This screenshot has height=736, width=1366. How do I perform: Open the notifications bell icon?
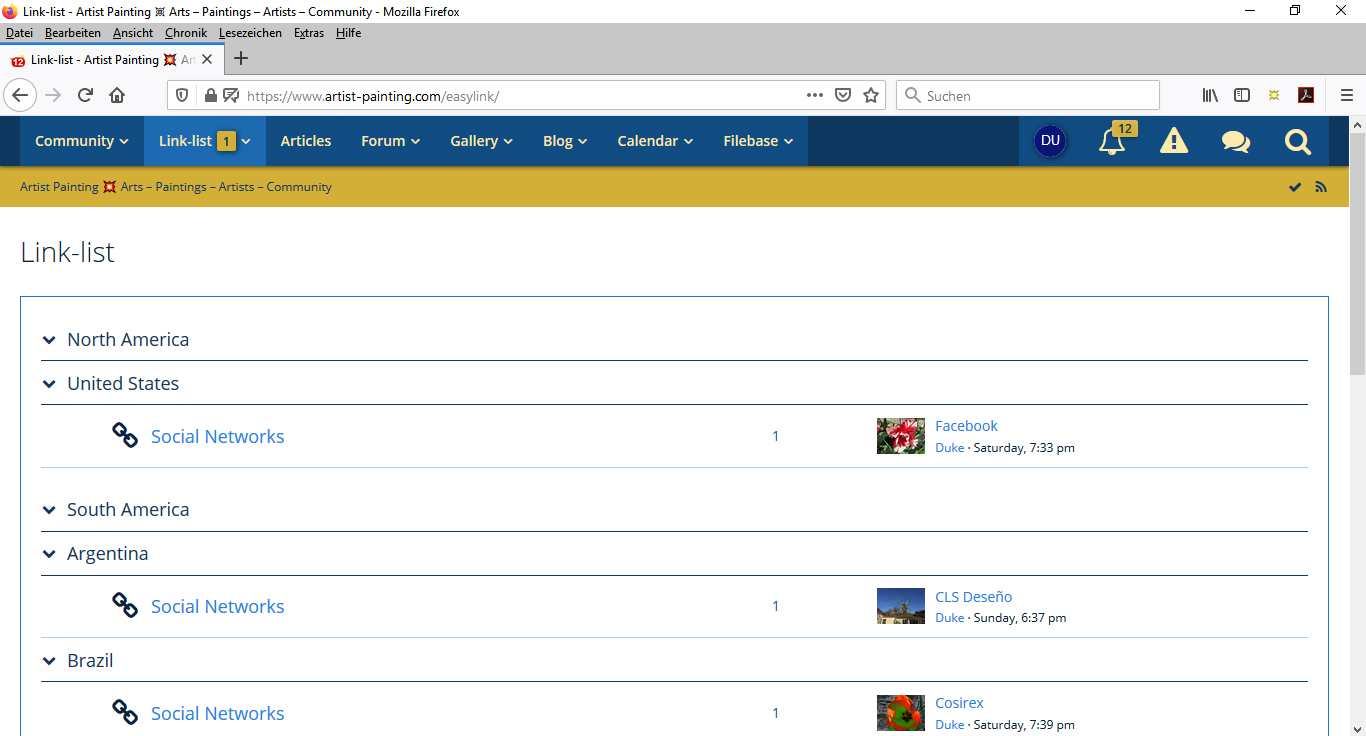click(1112, 142)
